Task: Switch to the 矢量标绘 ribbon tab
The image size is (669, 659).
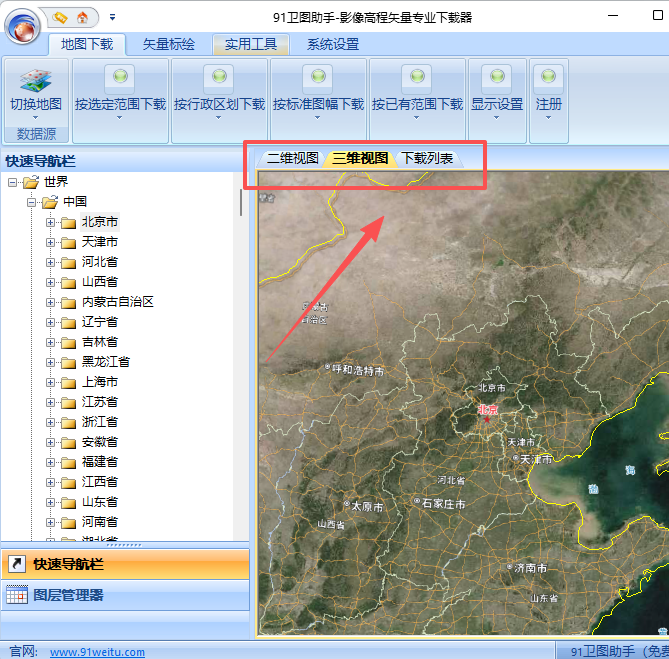Action: [169, 44]
